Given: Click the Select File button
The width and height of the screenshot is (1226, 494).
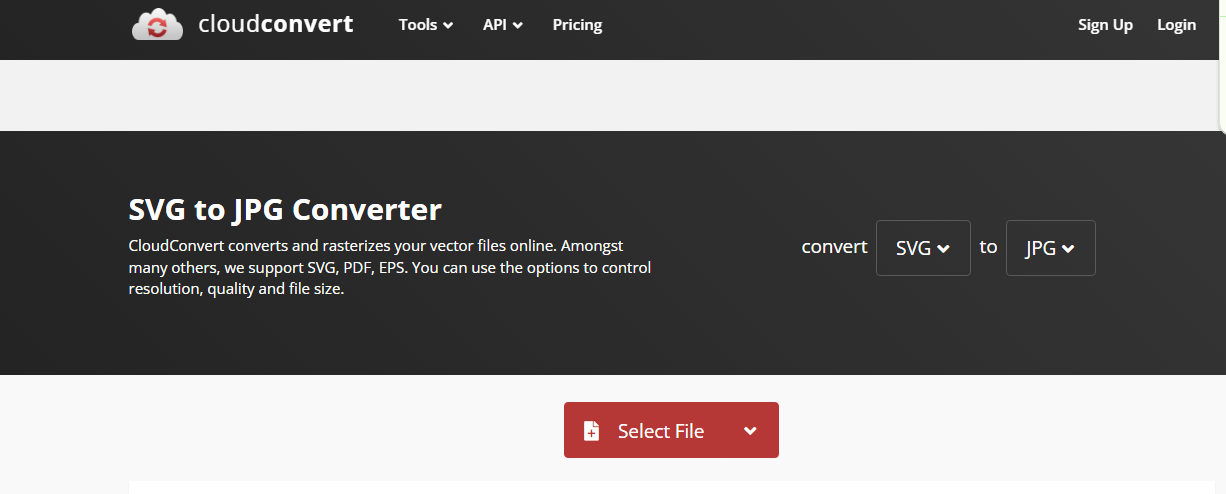Looking at the screenshot, I should [671, 430].
